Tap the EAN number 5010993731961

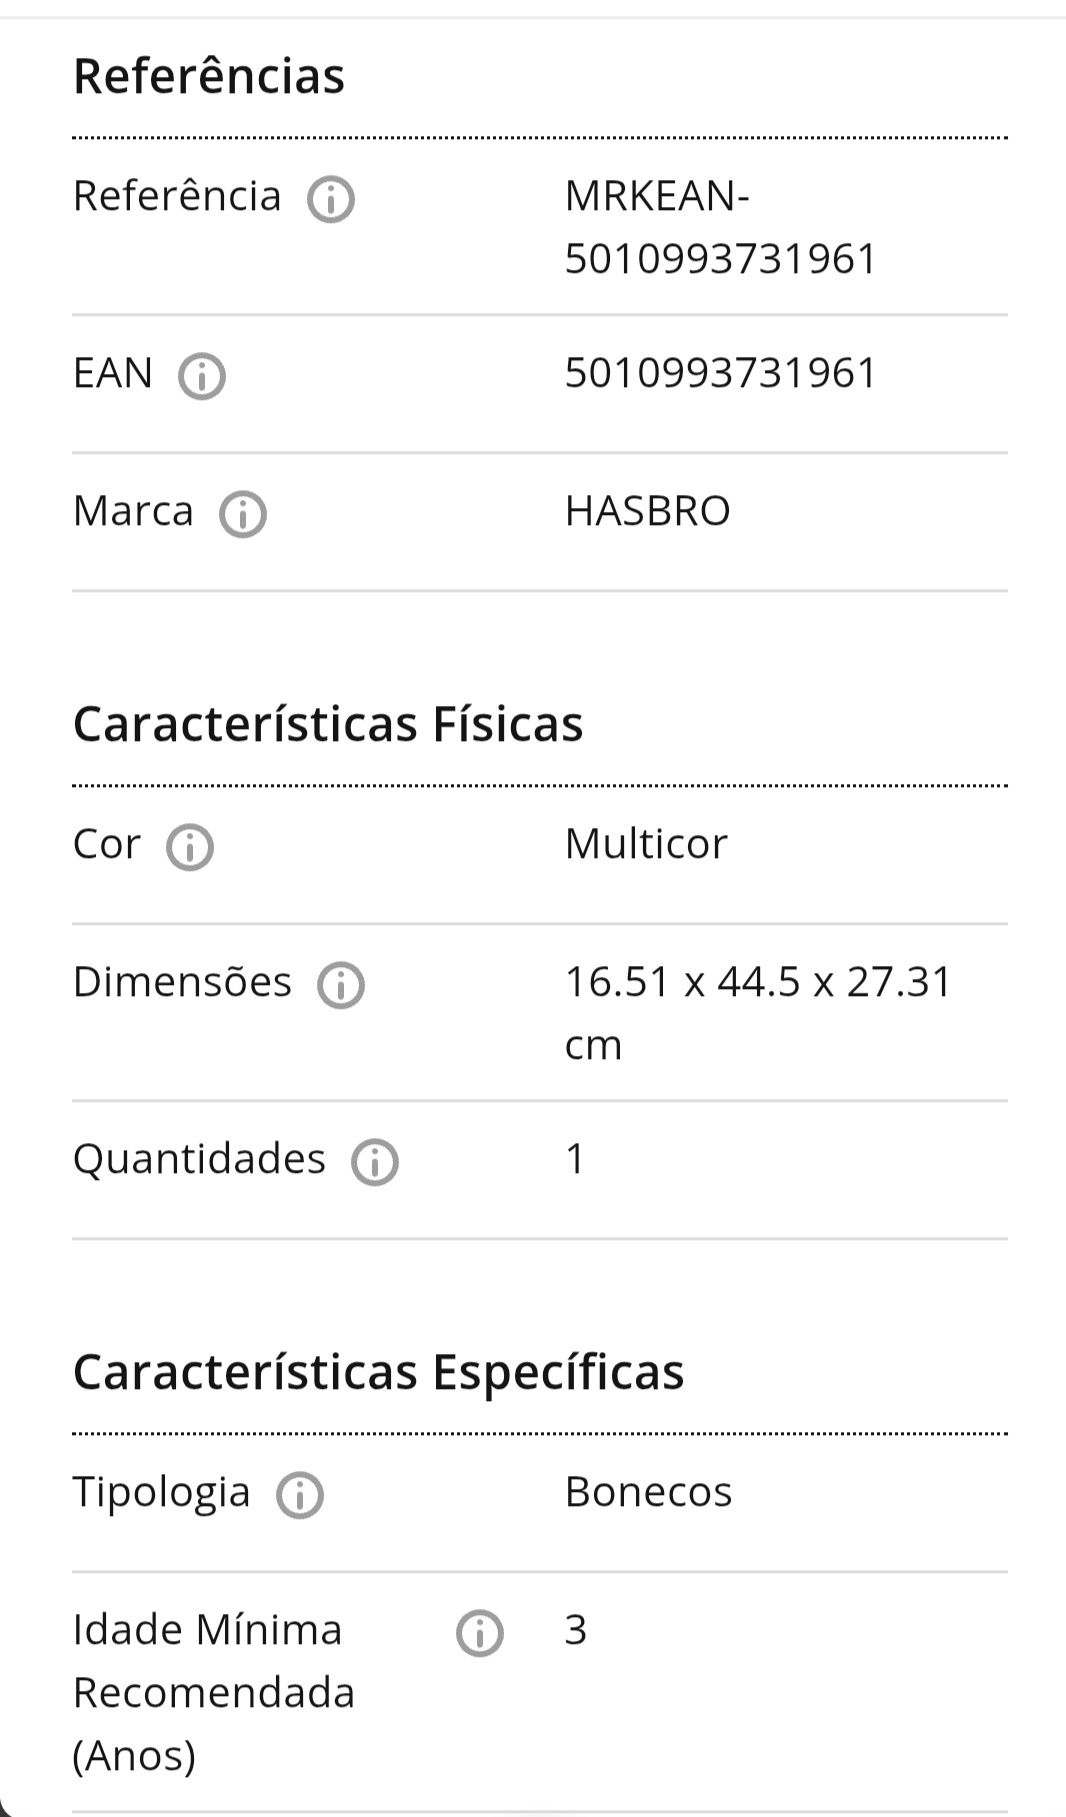click(x=721, y=373)
